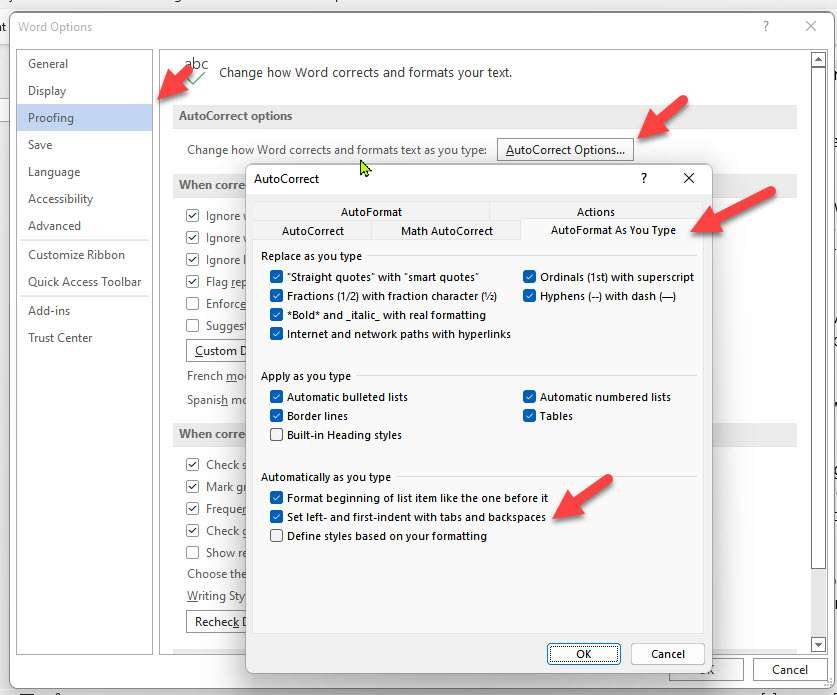Viewport: 837px width, 695px height.
Task: Toggle Mark grammar checkbox in Word Options
Action: coord(192,486)
